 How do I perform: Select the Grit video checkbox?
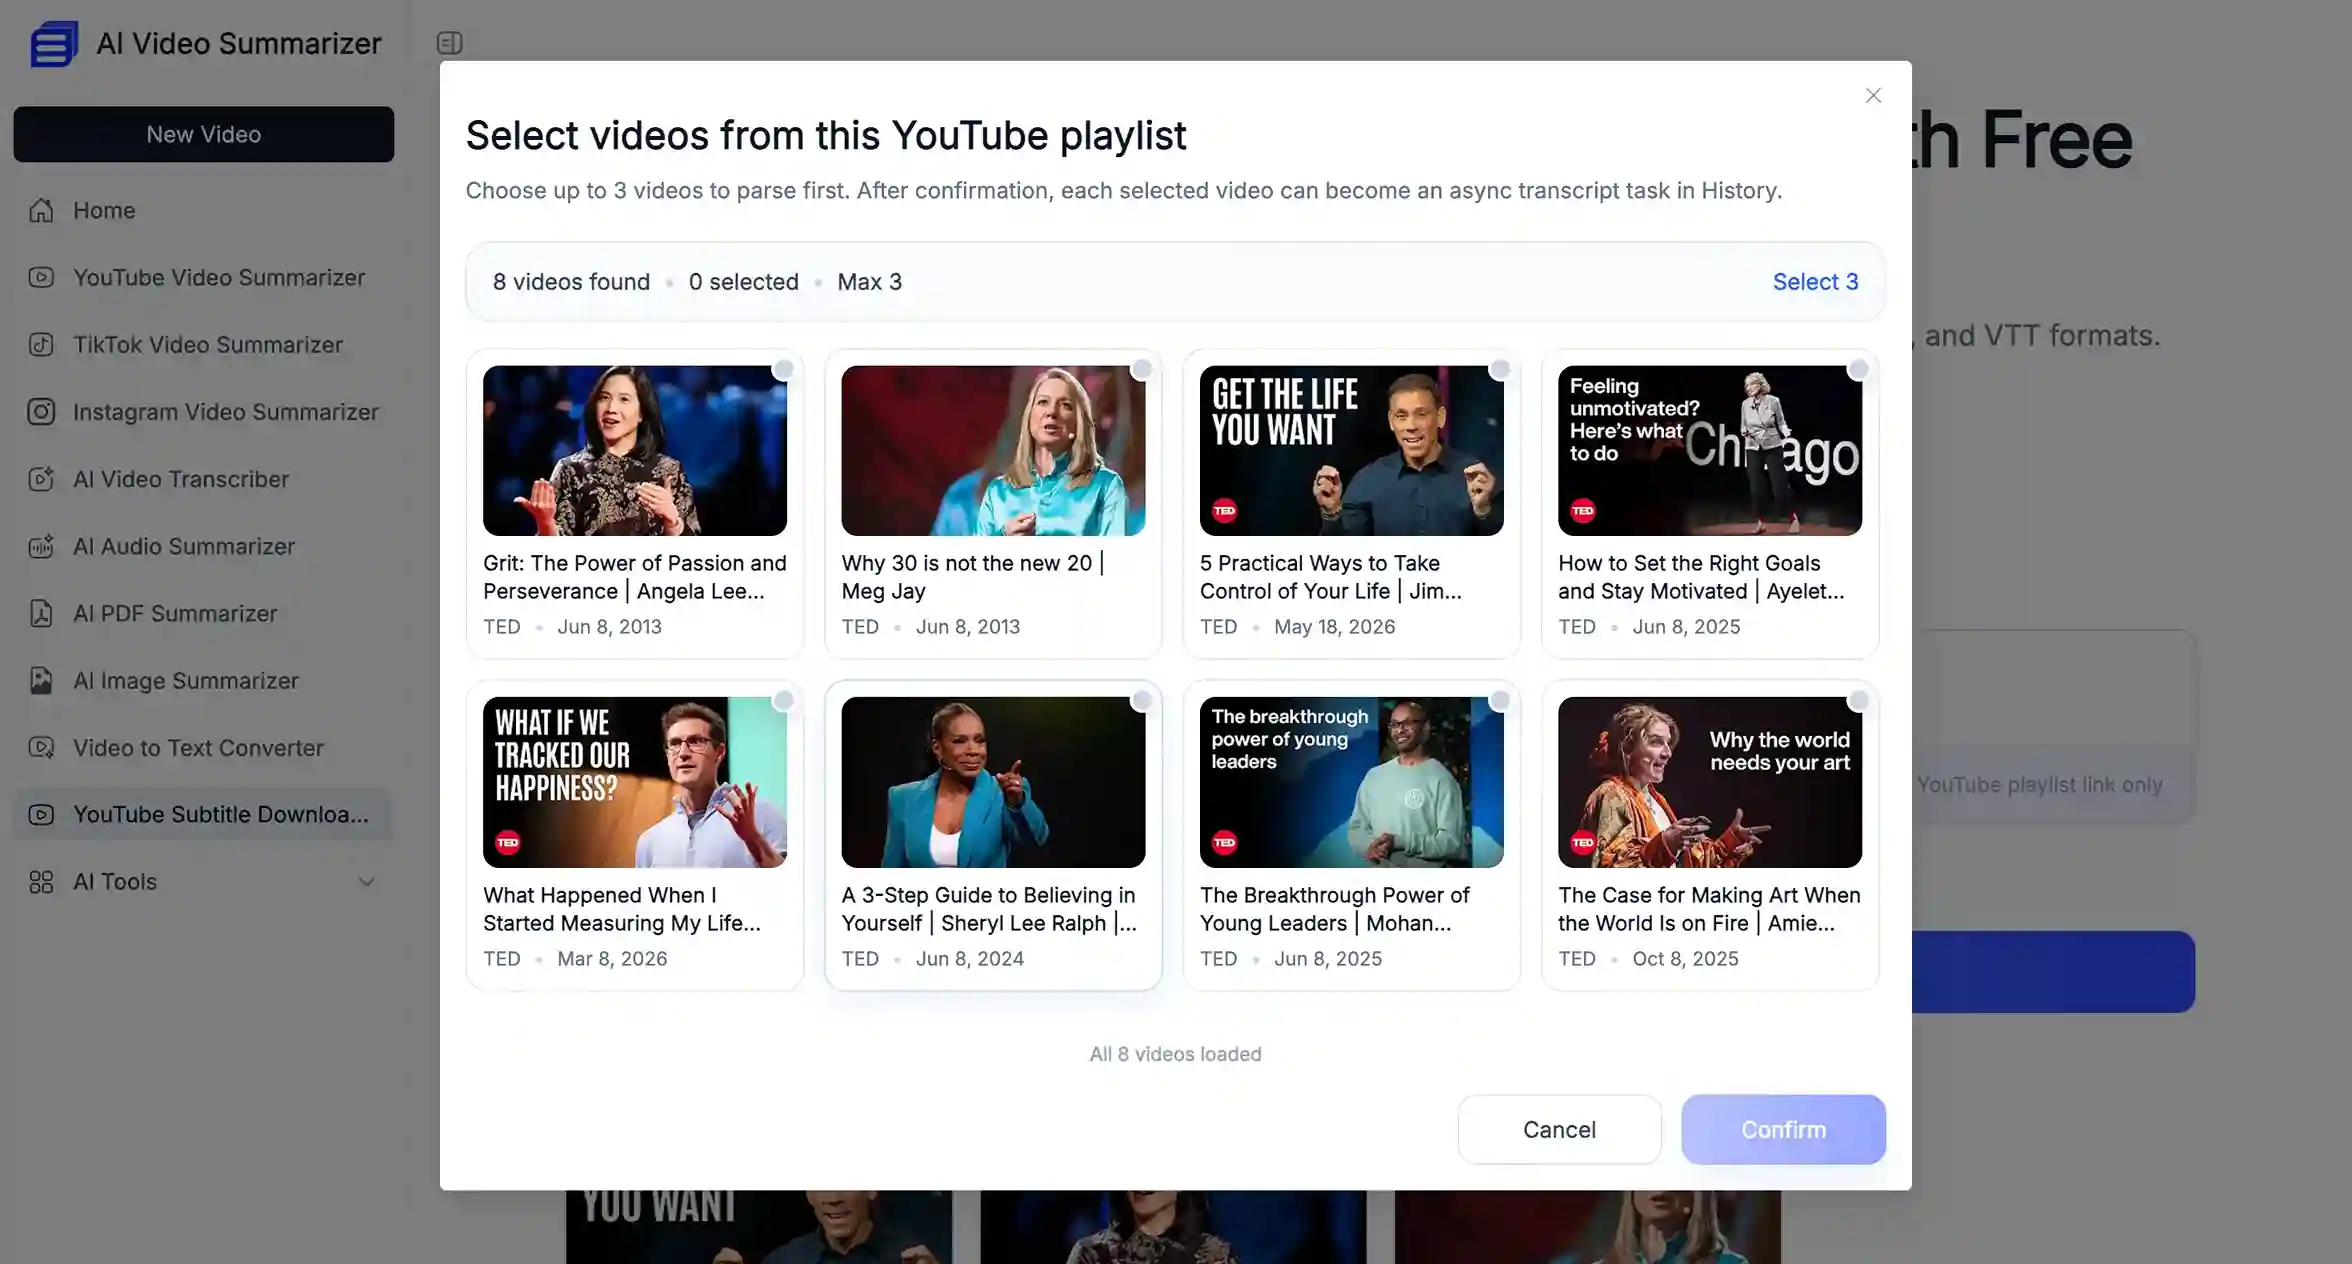(x=783, y=369)
